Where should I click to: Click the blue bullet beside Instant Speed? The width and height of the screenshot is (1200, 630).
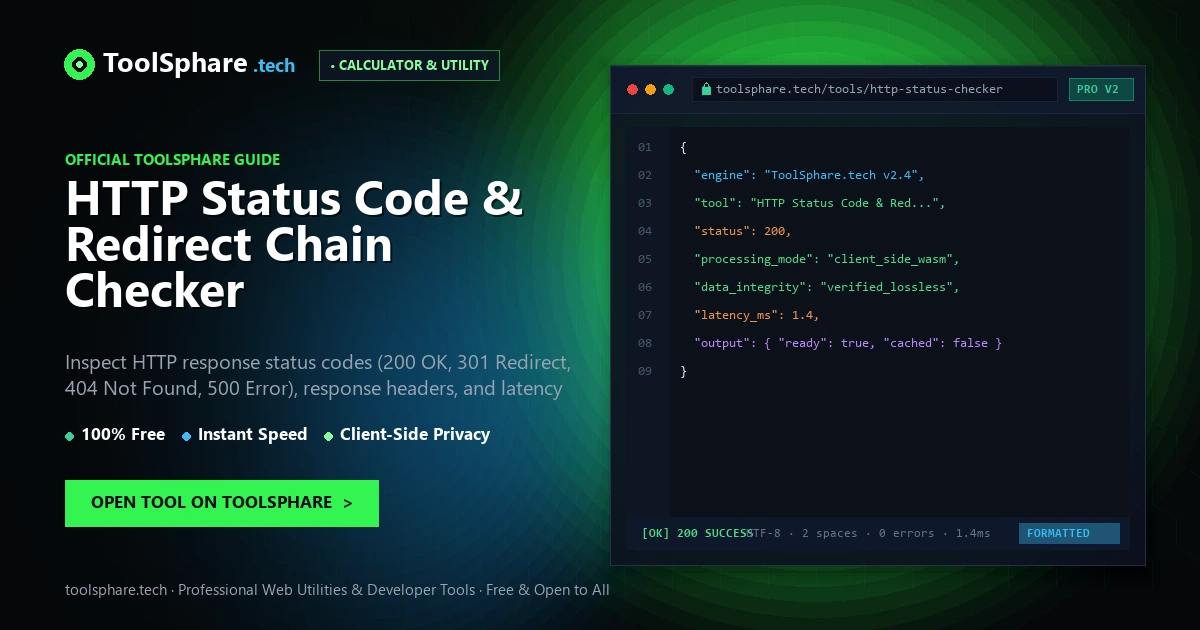[186, 436]
